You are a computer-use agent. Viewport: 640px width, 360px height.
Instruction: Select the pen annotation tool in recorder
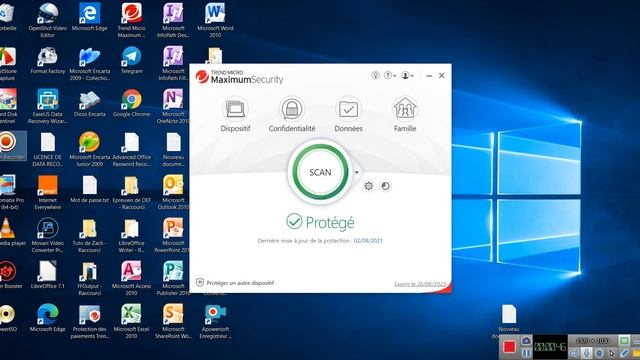tap(624, 353)
